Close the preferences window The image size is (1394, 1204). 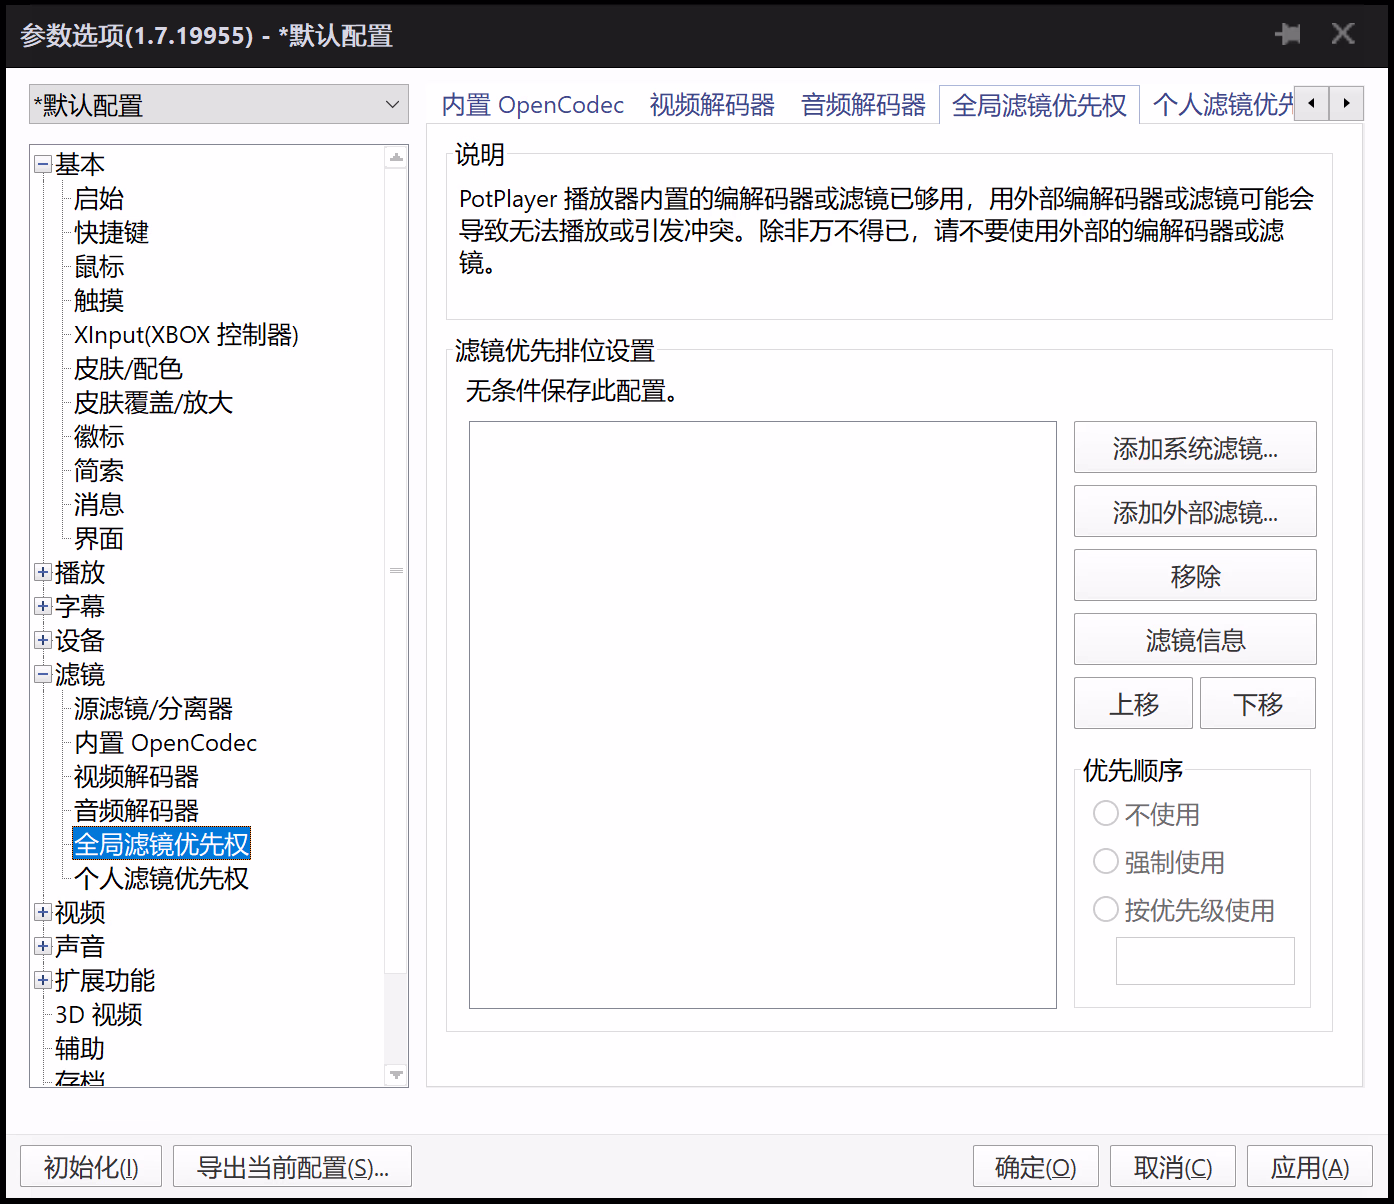[x=1343, y=35]
